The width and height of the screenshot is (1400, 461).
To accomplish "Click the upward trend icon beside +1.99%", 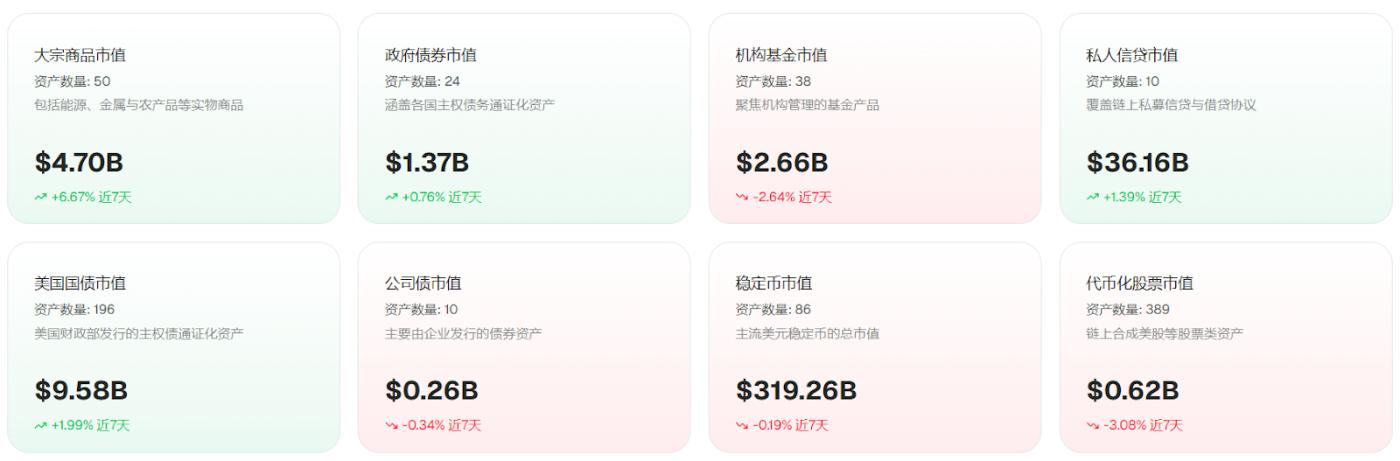I will pos(41,426).
